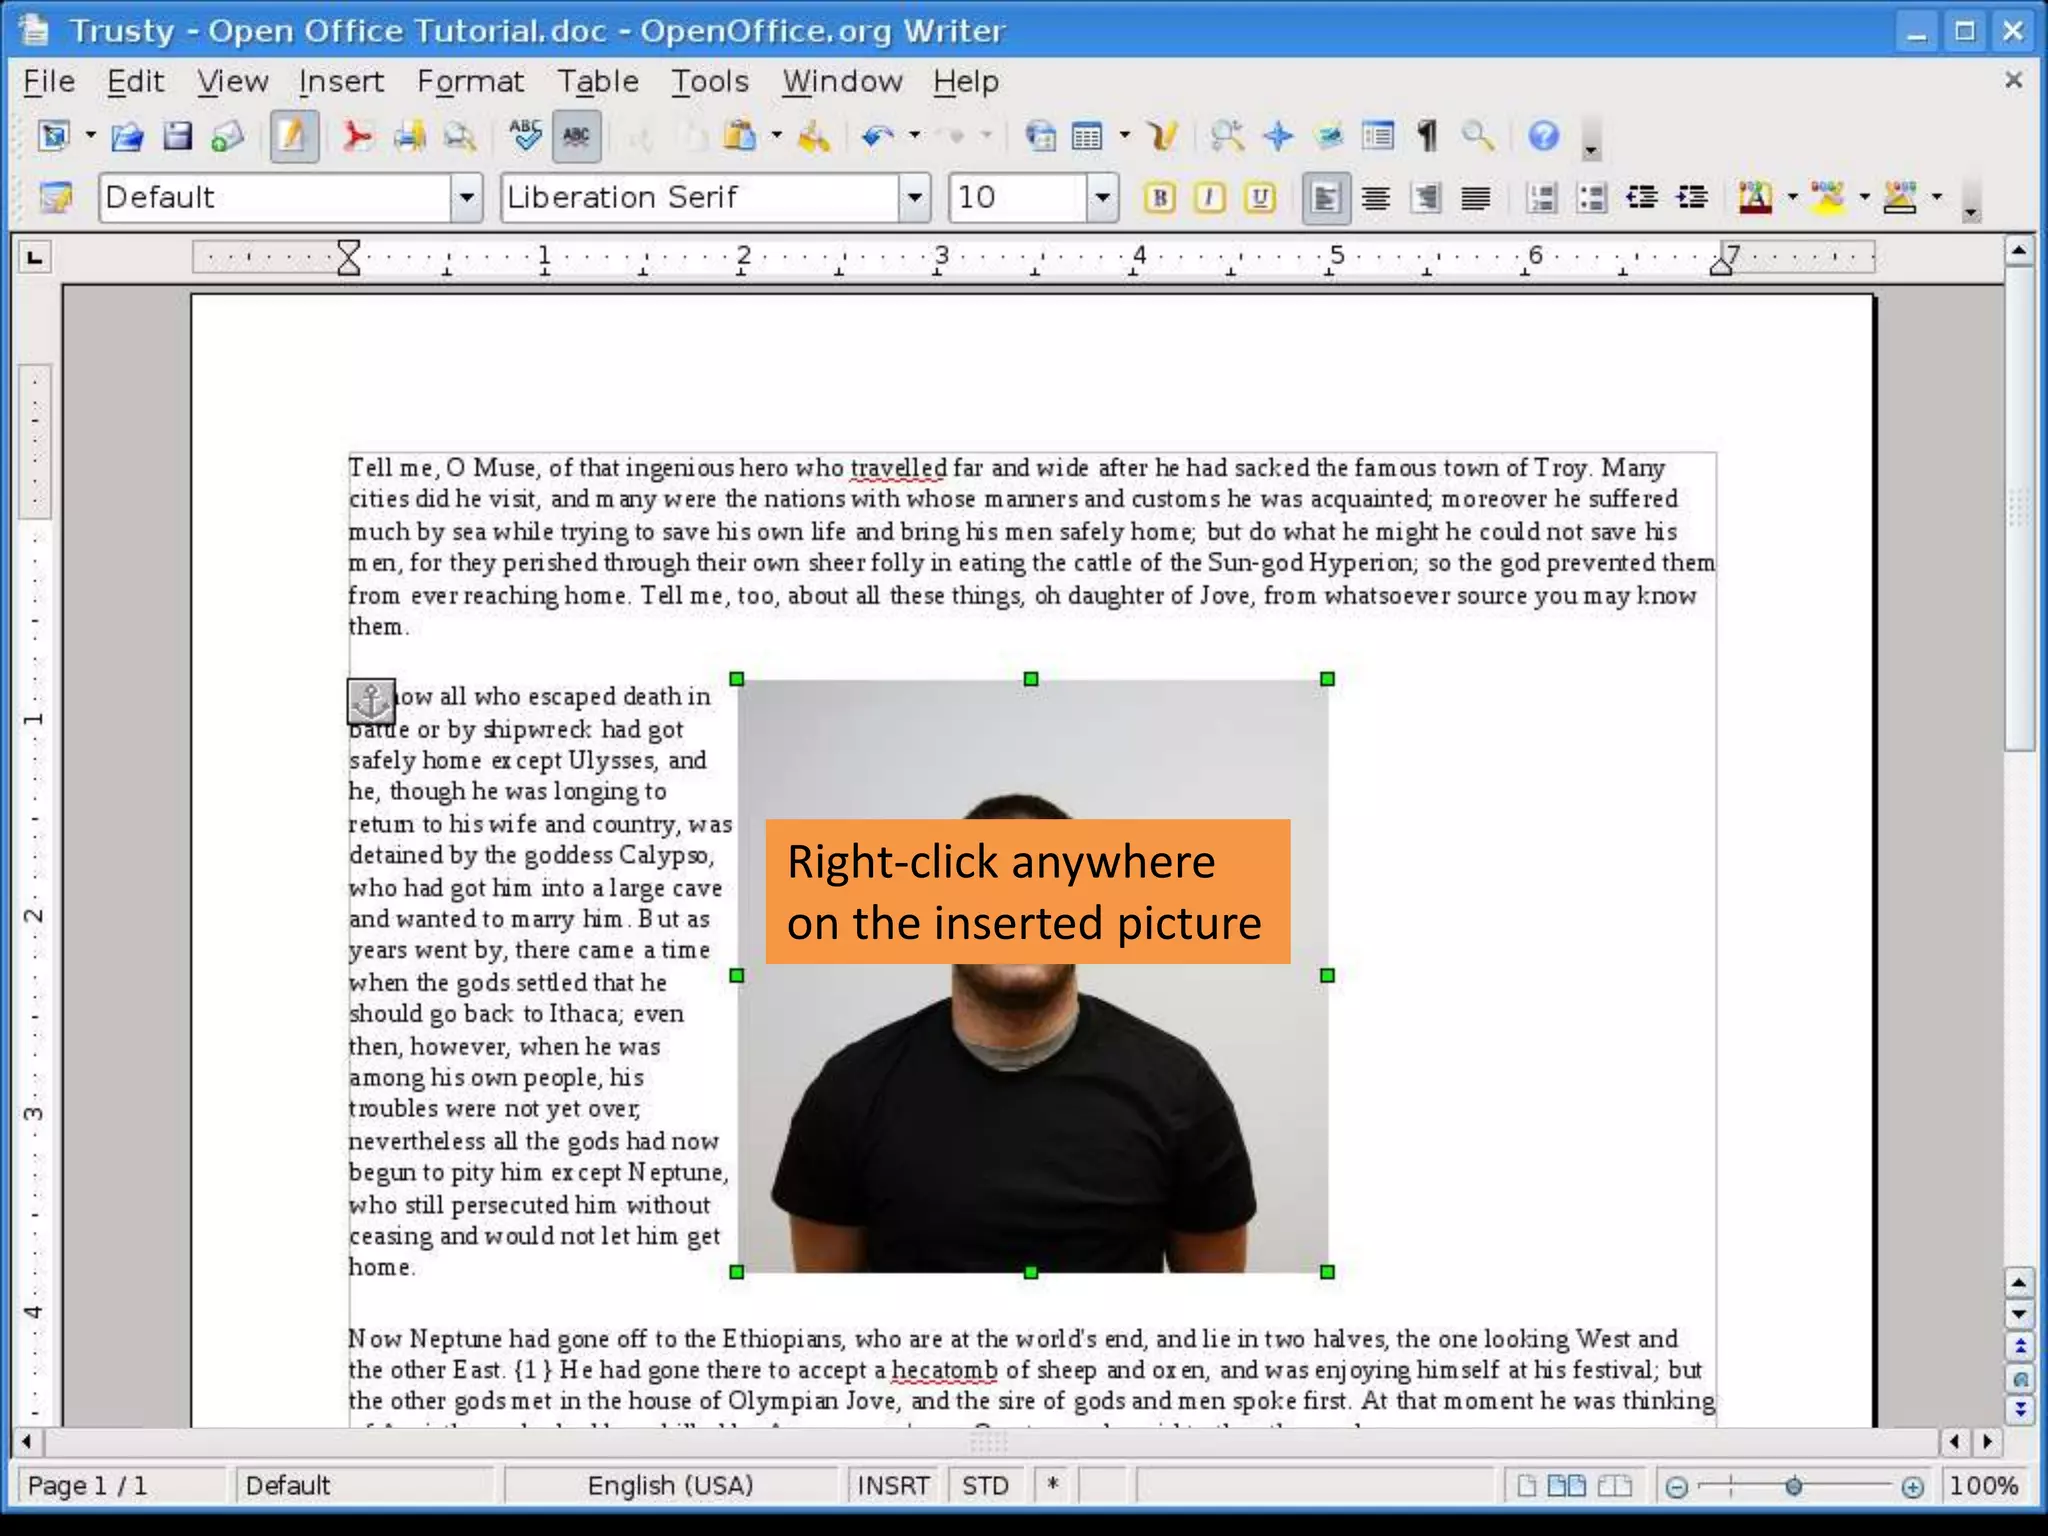This screenshot has width=2048, height=1536.
Task: Open the Insert menu
Action: 341,81
